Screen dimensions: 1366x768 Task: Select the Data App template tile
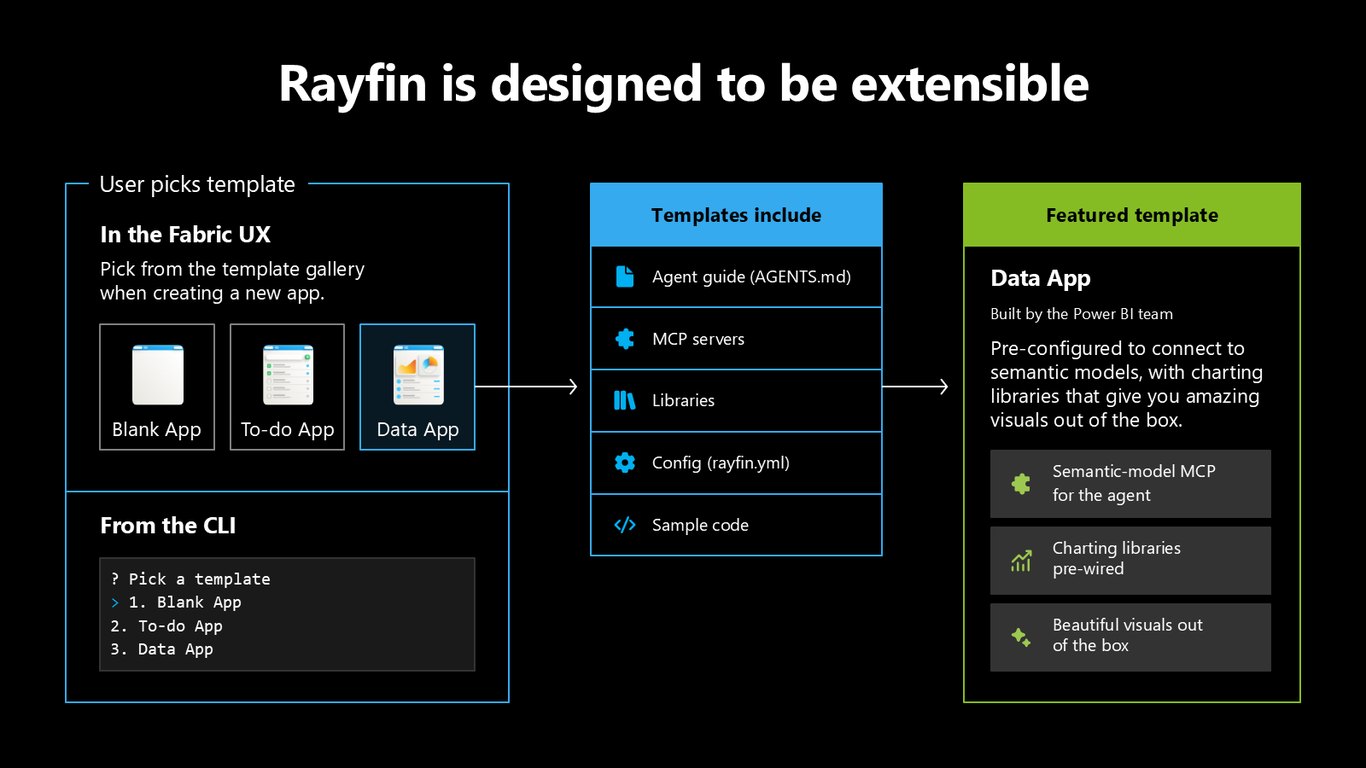[x=417, y=387]
